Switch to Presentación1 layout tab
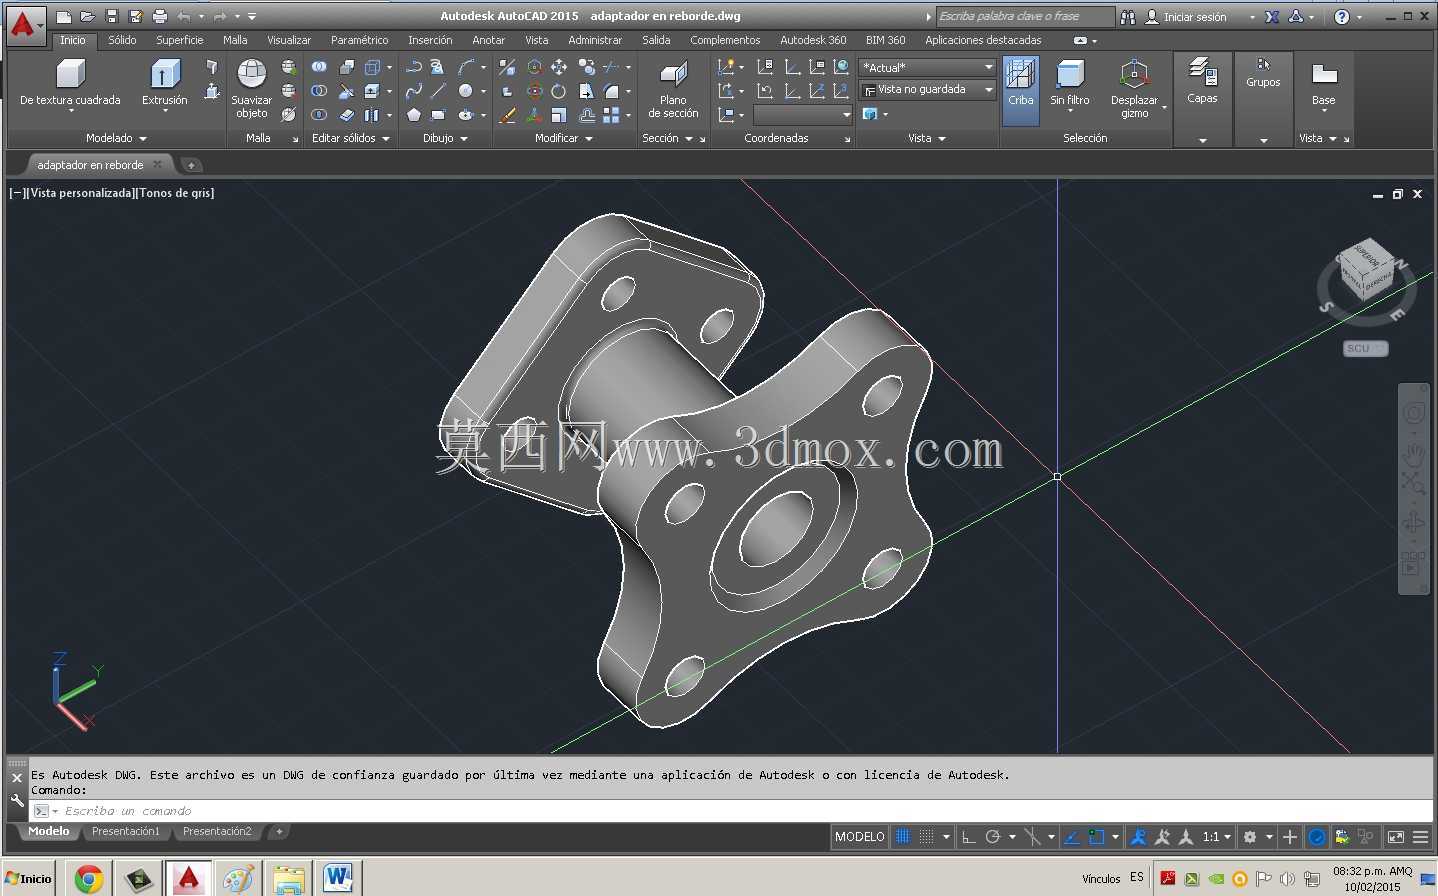The image size is (1438, 896). [125, 831]
